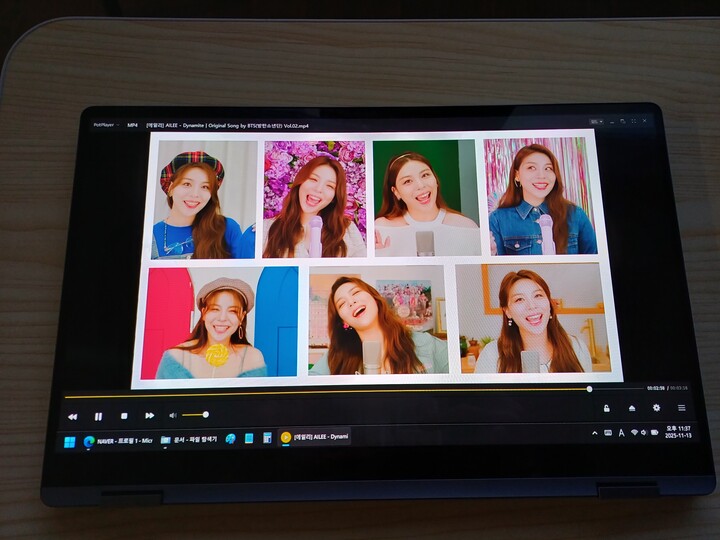Click the eject/open file icon

[631, 408]
